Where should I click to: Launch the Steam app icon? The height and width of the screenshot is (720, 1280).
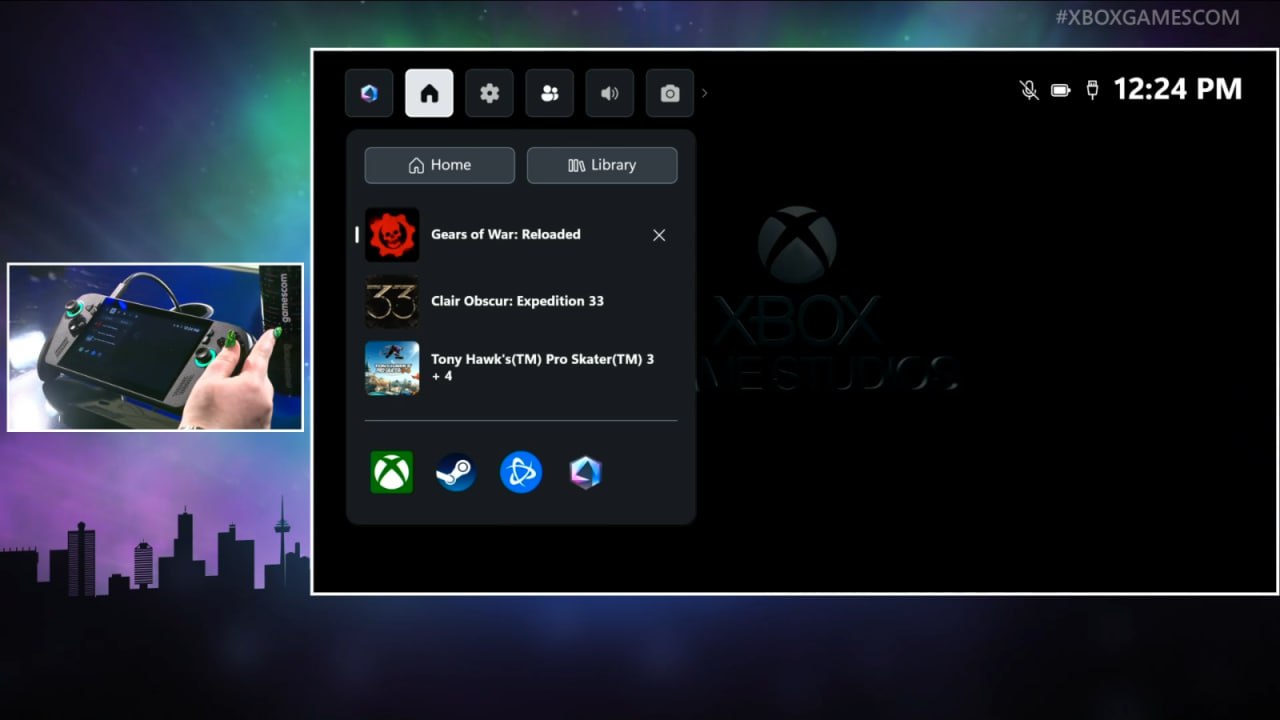coord(456,472)
